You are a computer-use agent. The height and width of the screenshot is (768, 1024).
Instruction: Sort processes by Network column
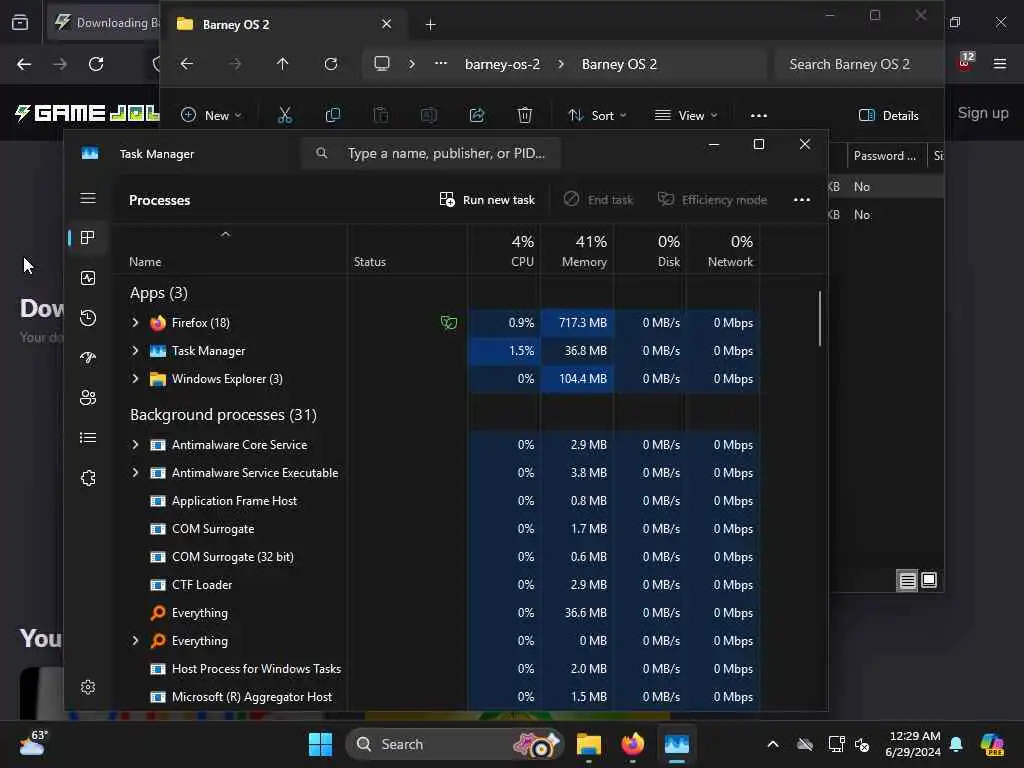(723, 251)
